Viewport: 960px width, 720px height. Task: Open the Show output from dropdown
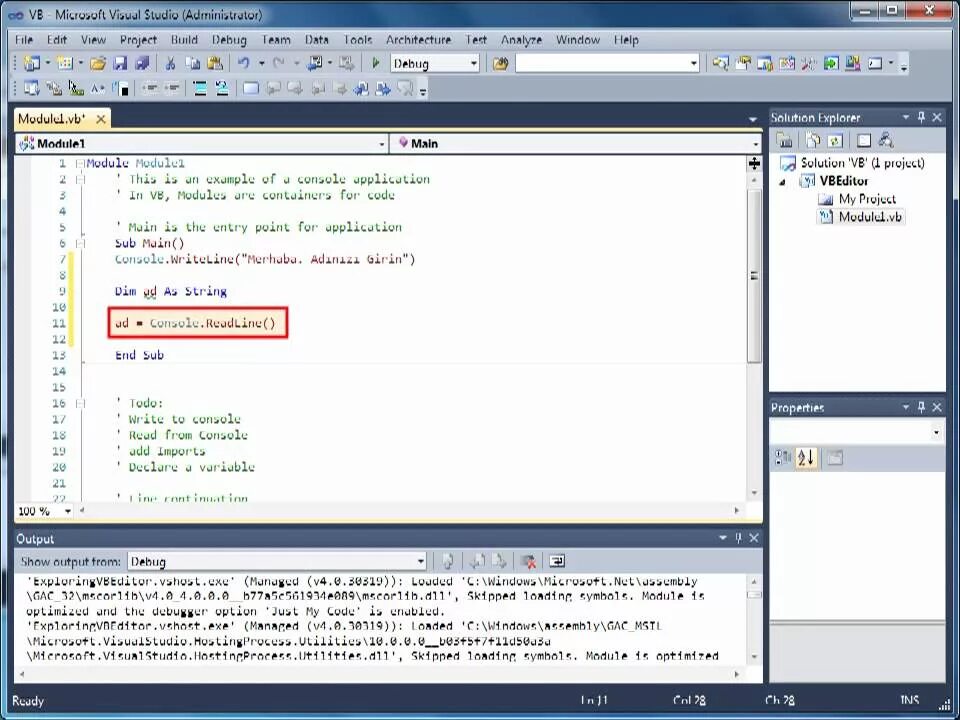tap(421, 561)
